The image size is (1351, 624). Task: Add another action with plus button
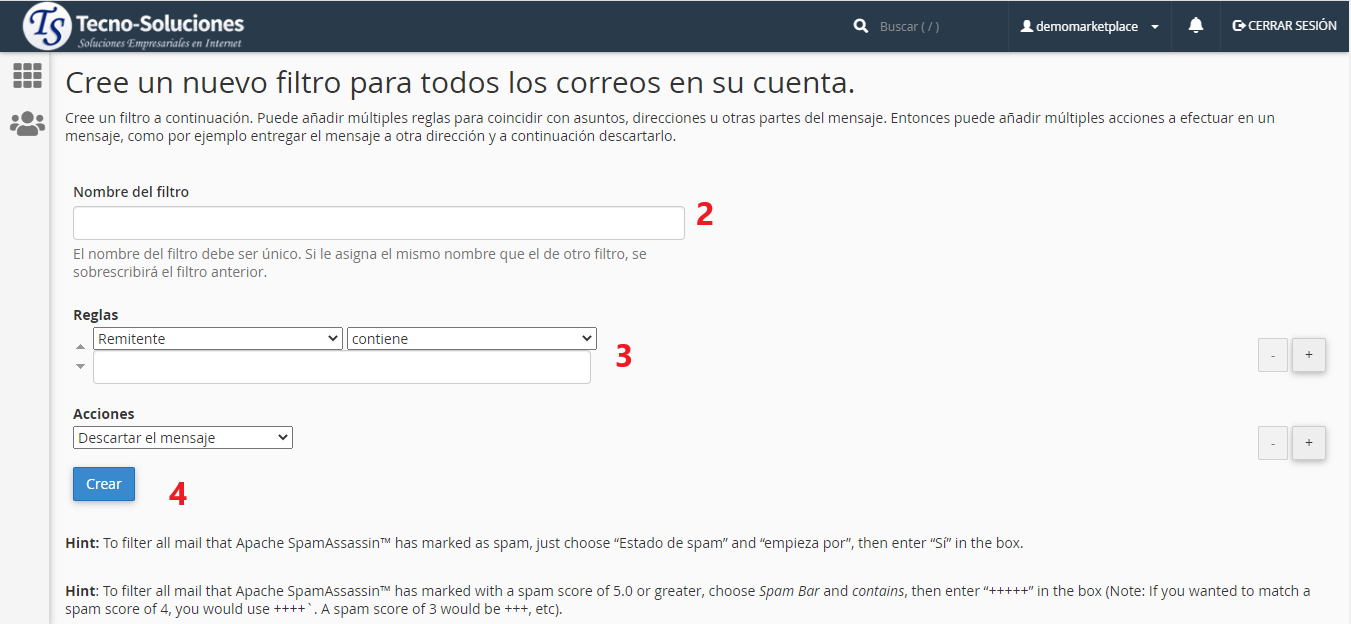point(1308,443)
